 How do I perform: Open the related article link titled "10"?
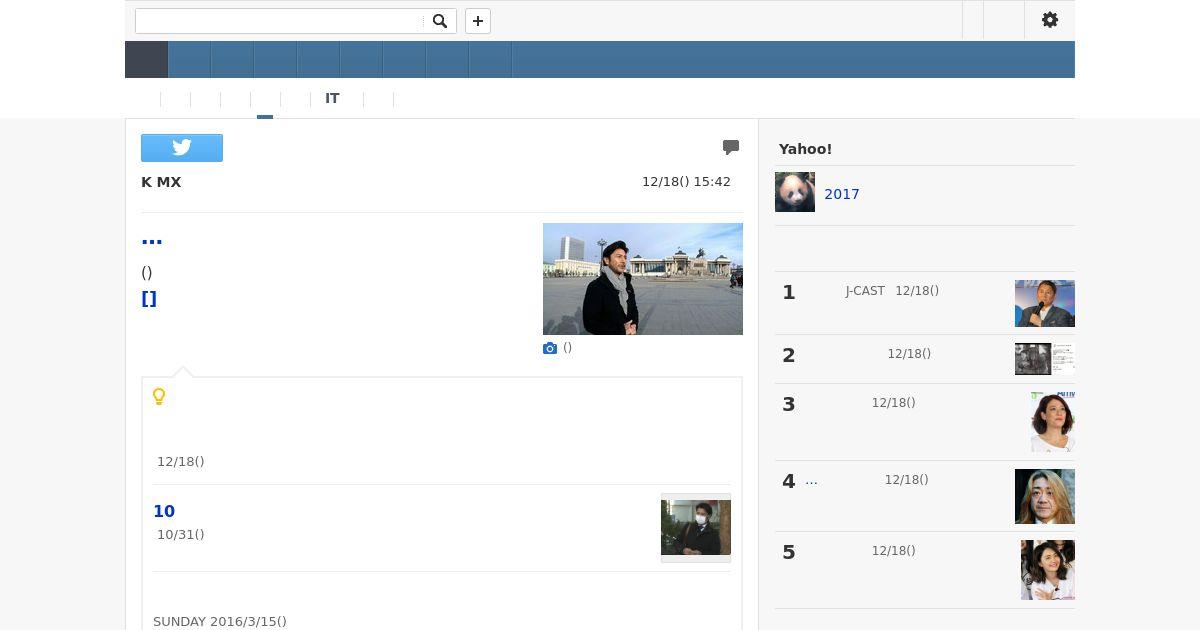tap(164, 511)
